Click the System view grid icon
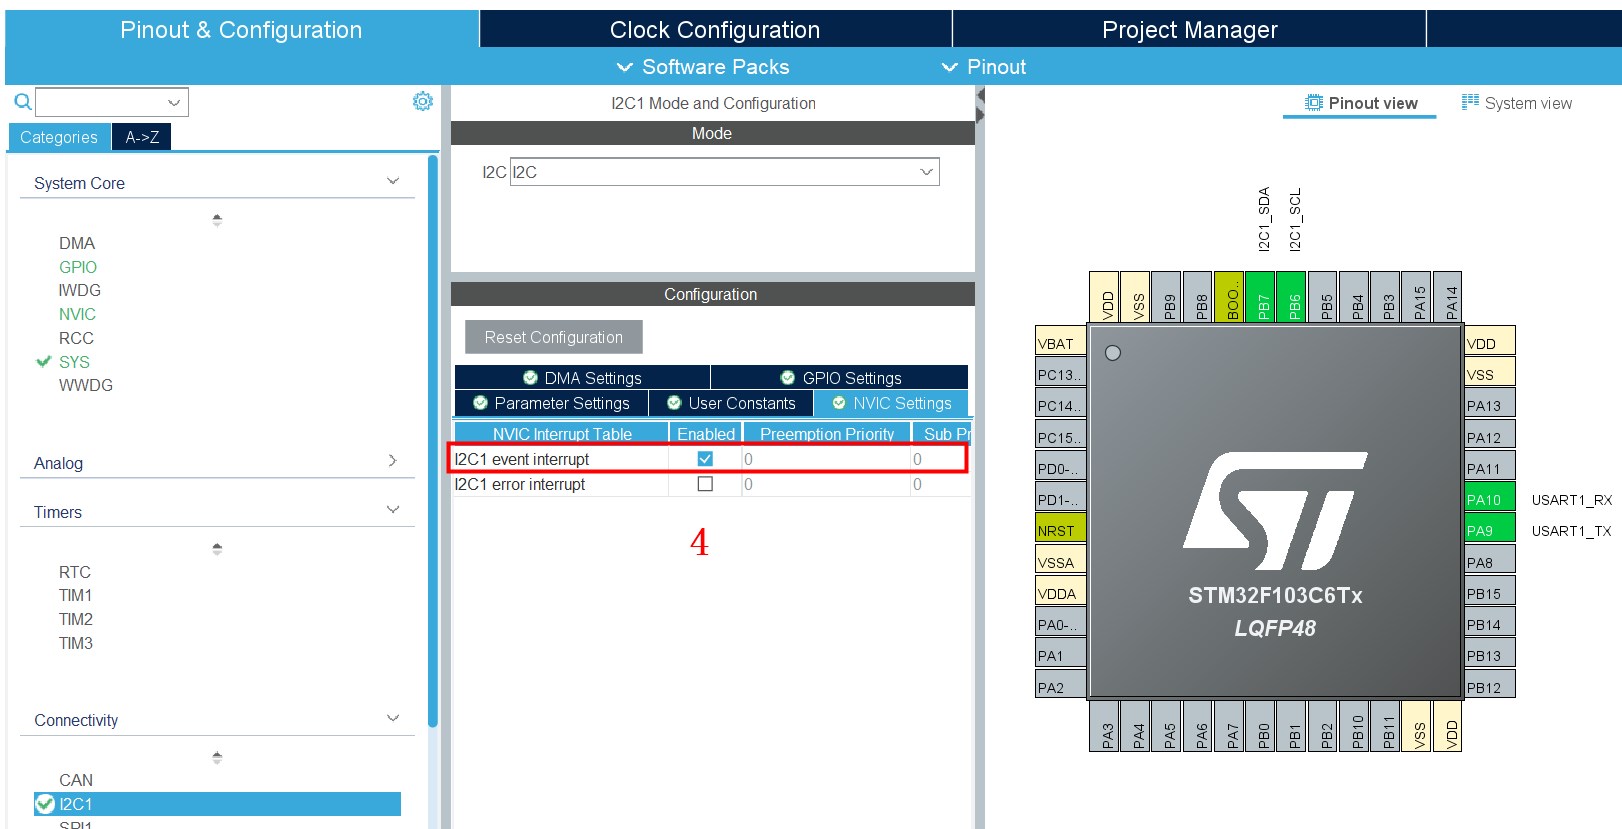 tap(1470, 102)
